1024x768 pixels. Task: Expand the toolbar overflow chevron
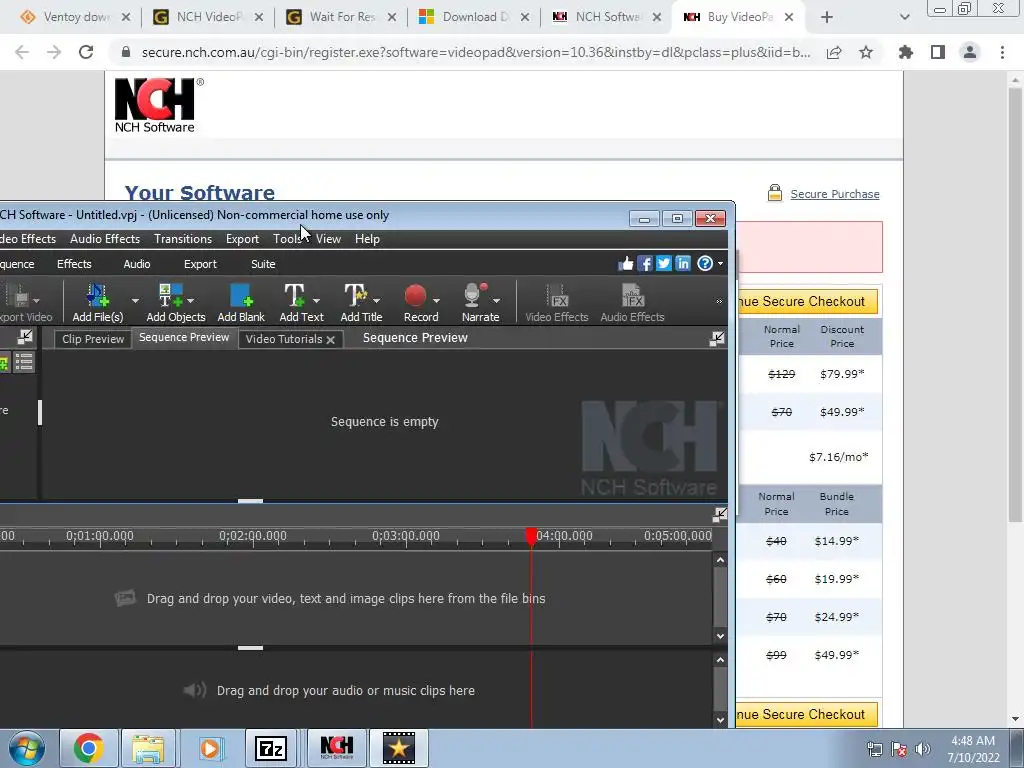click(x=719, y=301)
